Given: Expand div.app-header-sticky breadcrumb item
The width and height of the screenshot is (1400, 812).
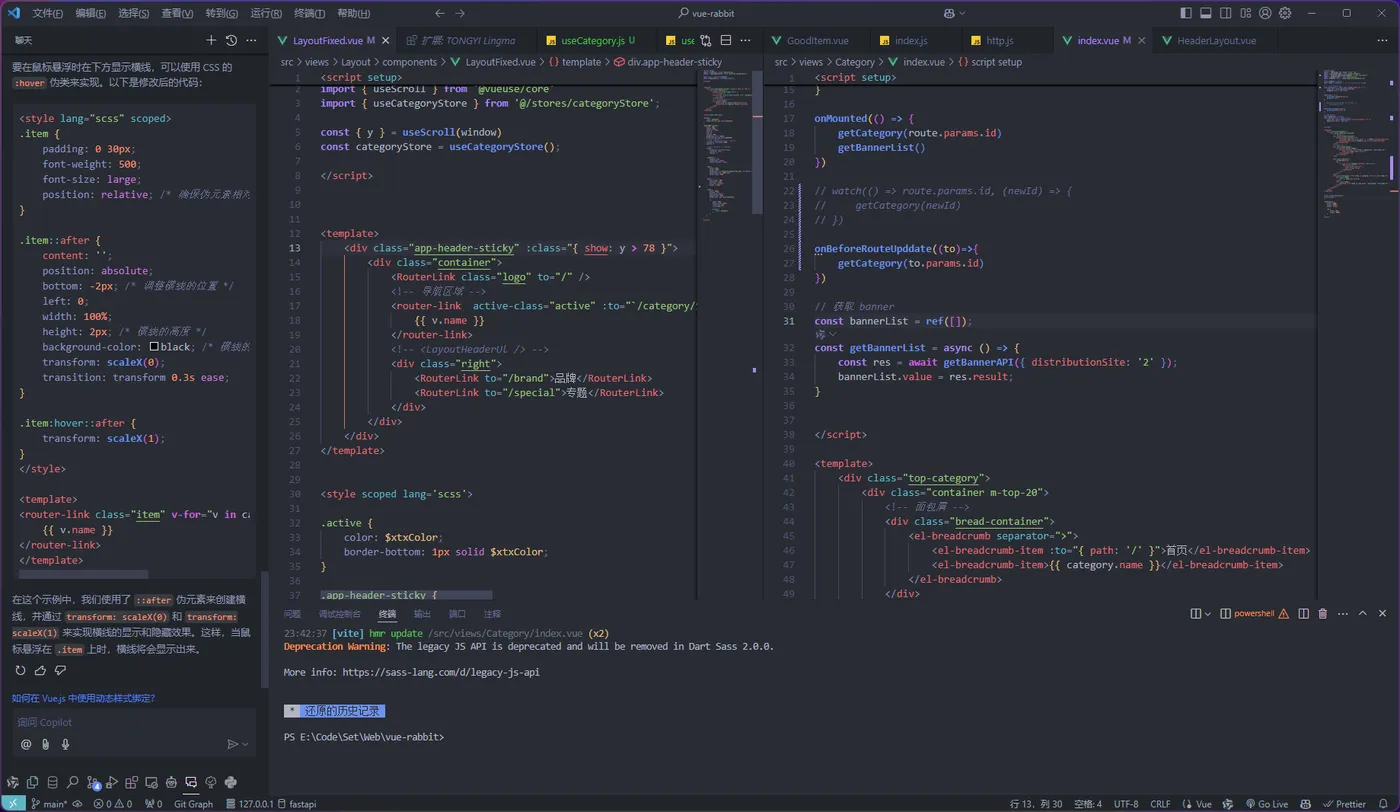Looking at the screenshot, I should click(667, 62).
